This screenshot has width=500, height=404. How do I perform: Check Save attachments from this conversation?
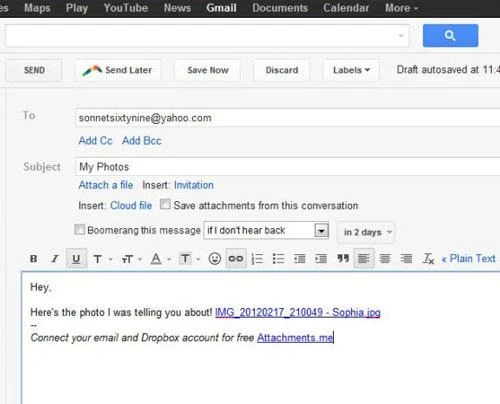pyautogui.click(x=165, y=204)
